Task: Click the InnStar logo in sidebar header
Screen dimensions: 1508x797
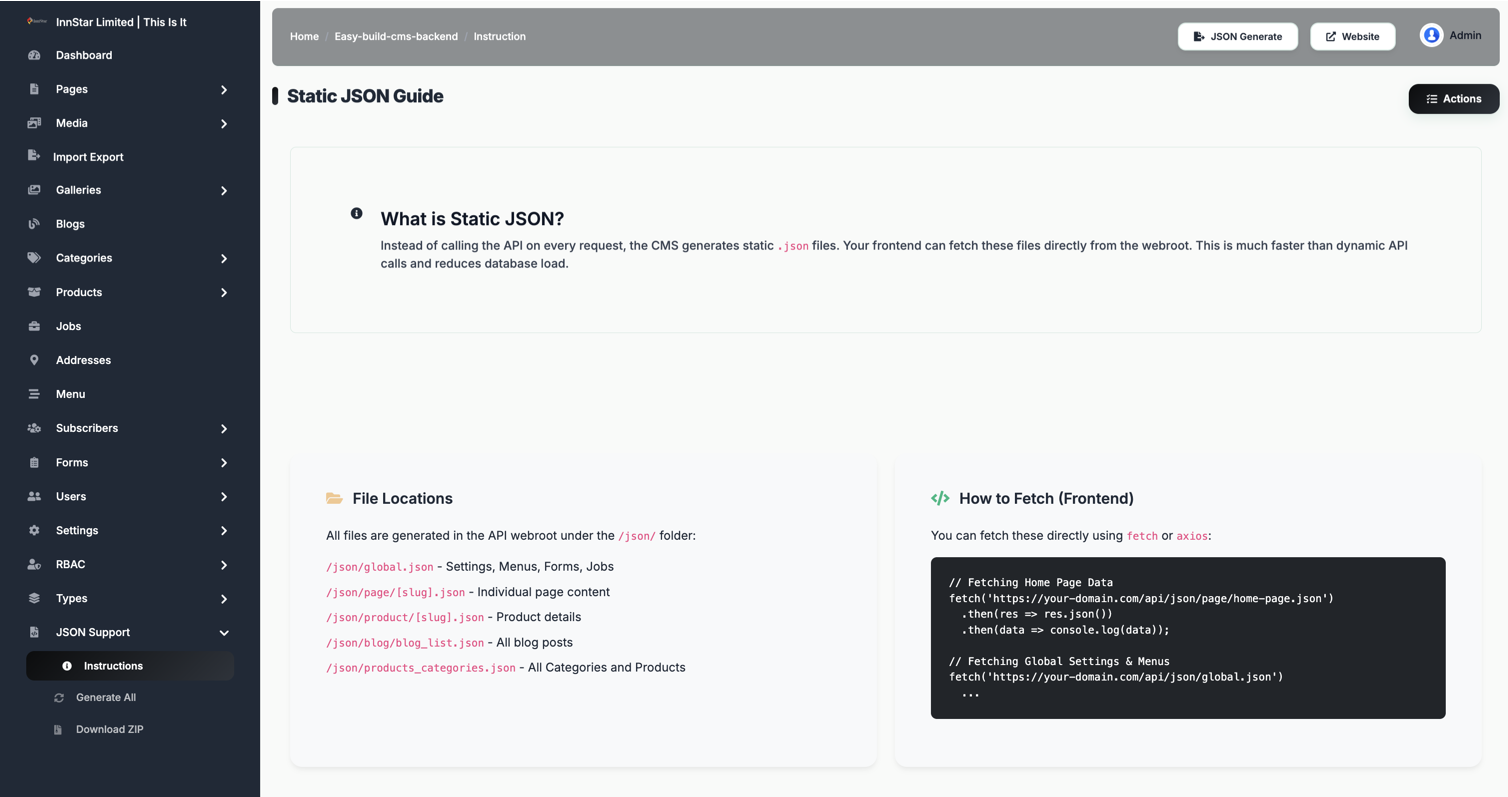Action: click(37, 21)
